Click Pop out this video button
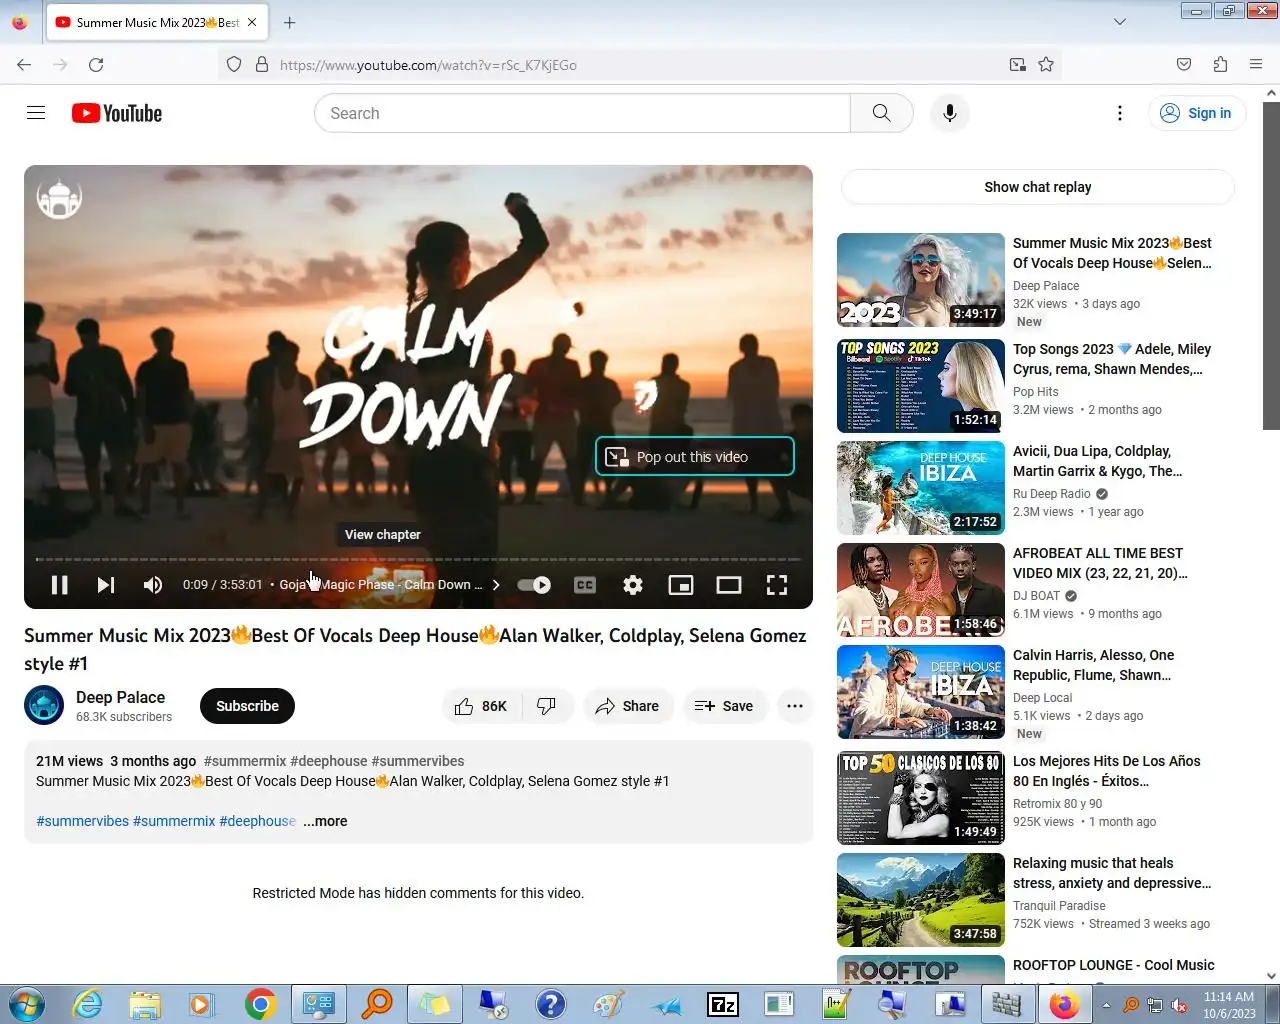 click(x=695, y=457)
